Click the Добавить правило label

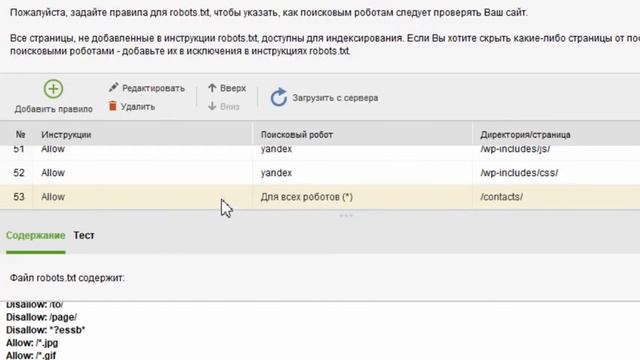tap(53, 109)
